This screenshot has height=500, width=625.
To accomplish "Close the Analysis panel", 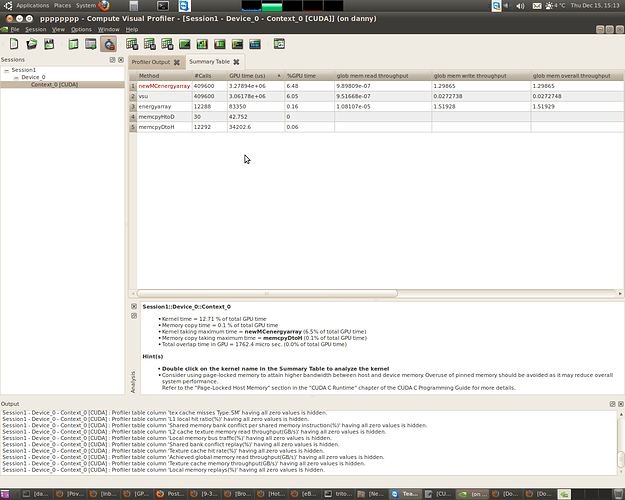I will pyautogui.click(x=134, y=306).
